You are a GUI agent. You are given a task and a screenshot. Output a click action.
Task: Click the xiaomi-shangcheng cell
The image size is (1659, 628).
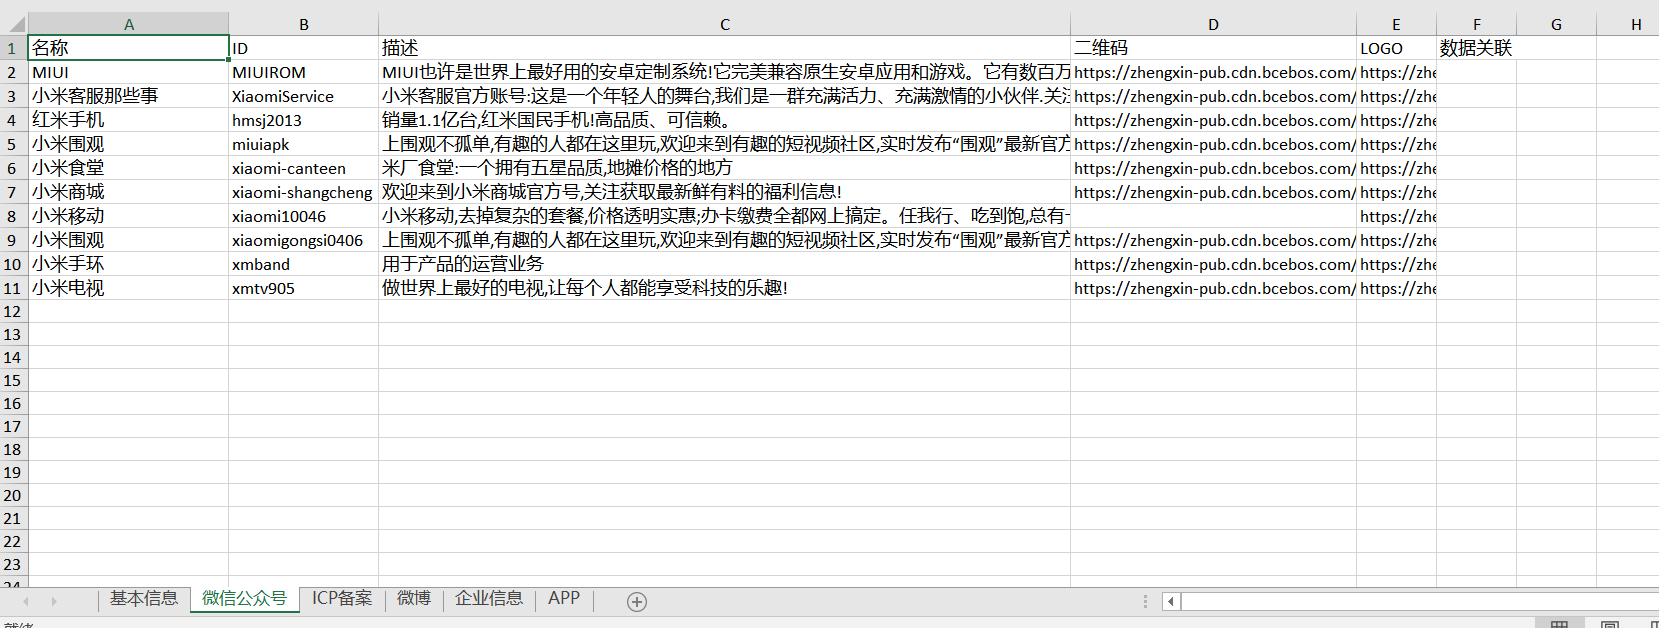[304, 192]
